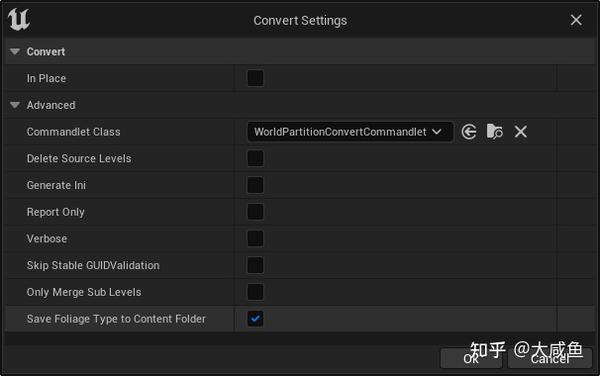Check the Report Only option
Image resolution: width=600 pixels, height=376 pixels.
pyautogui.click(x=255, y=212)
